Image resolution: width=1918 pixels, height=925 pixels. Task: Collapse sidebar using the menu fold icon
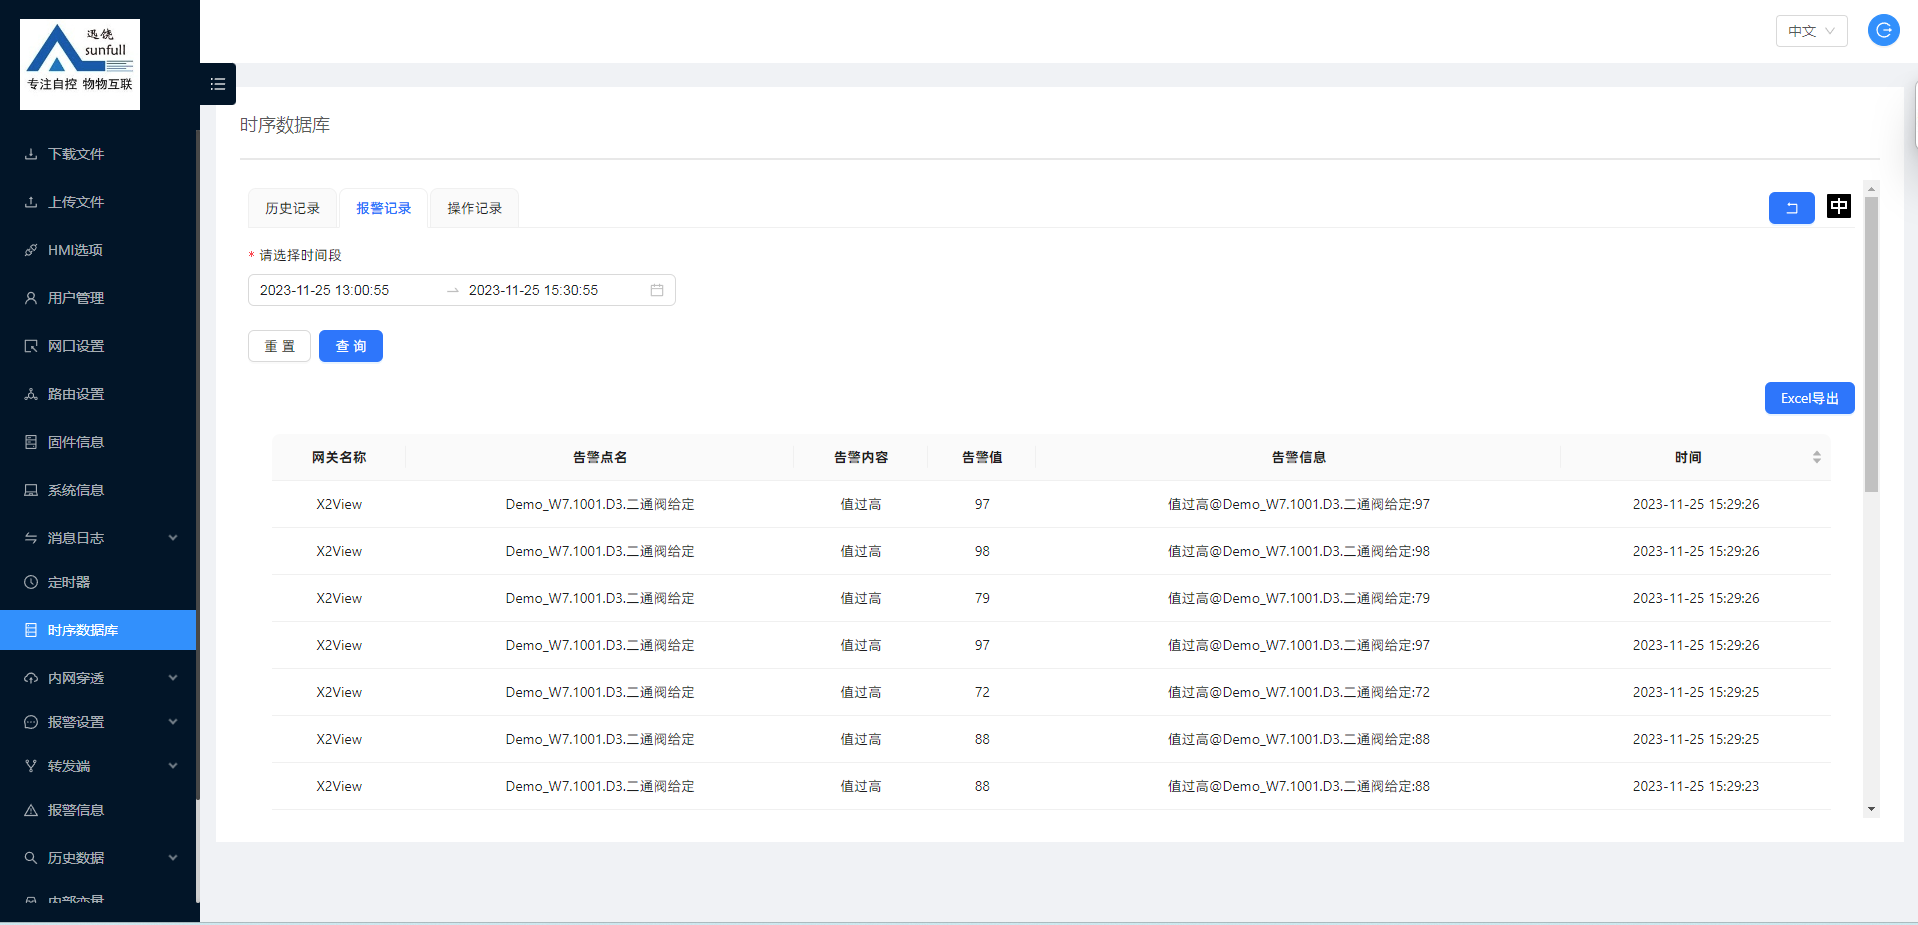[x=217, y=84]
